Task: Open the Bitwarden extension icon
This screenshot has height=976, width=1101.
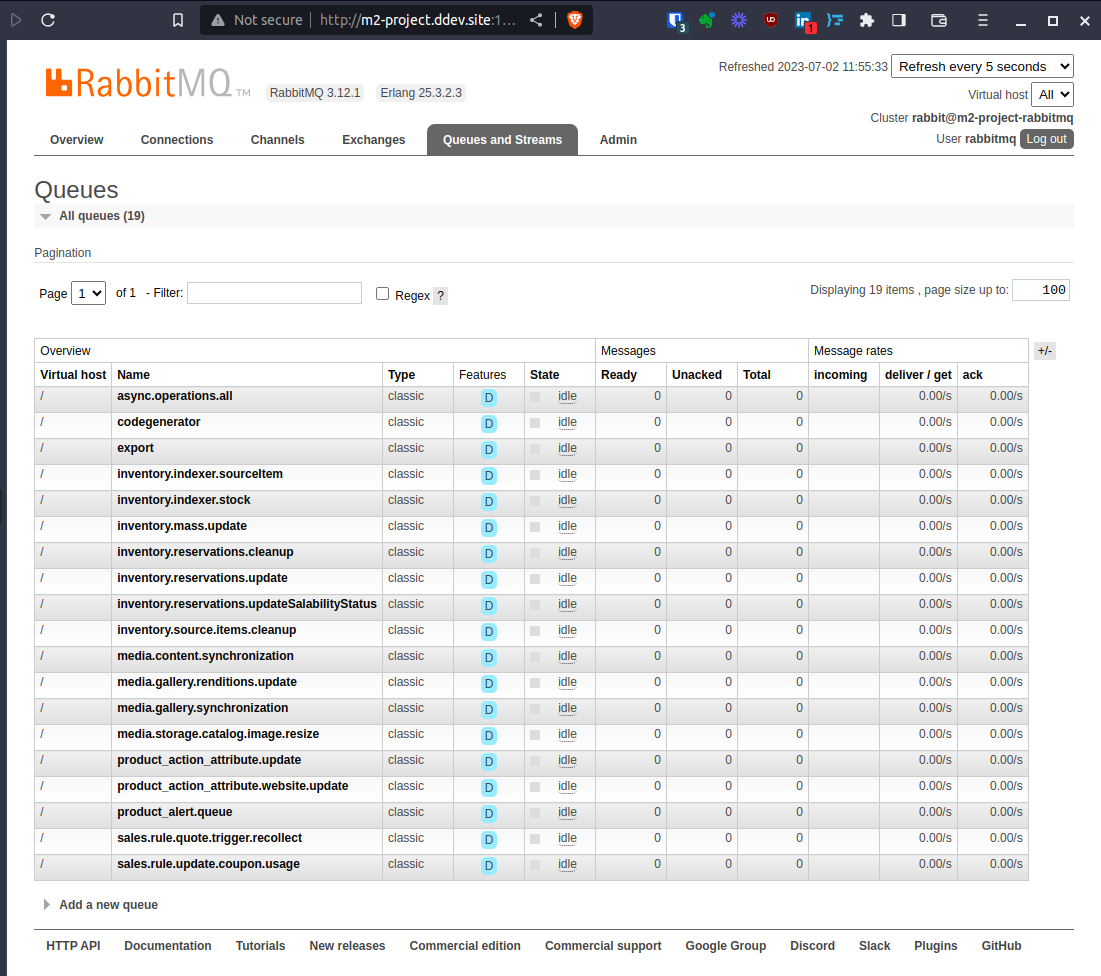Action: (x=675, y=20)
